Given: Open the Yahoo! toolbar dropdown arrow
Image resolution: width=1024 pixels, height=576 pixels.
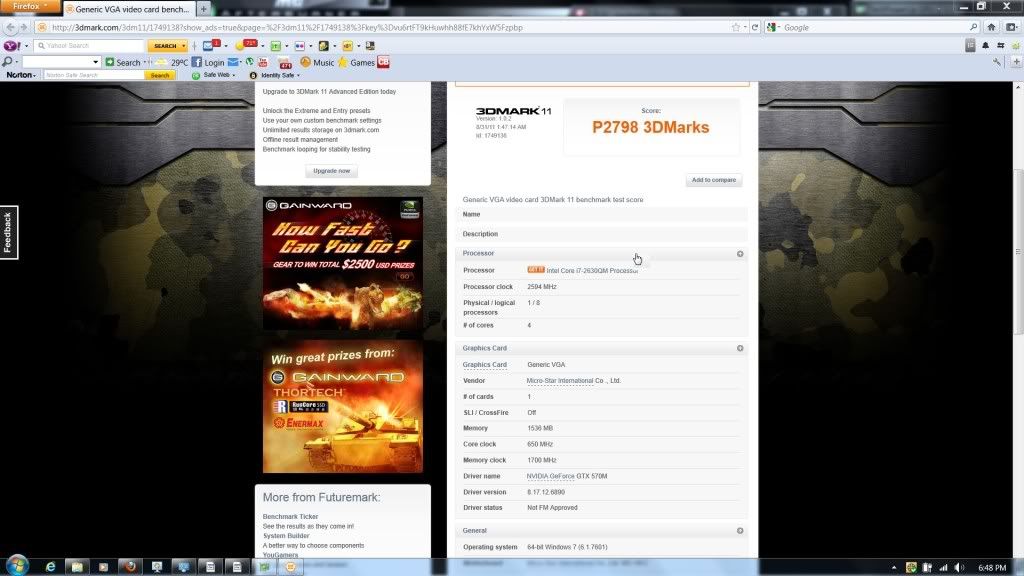Looking at the screenshot, I should tap(26, 46).
